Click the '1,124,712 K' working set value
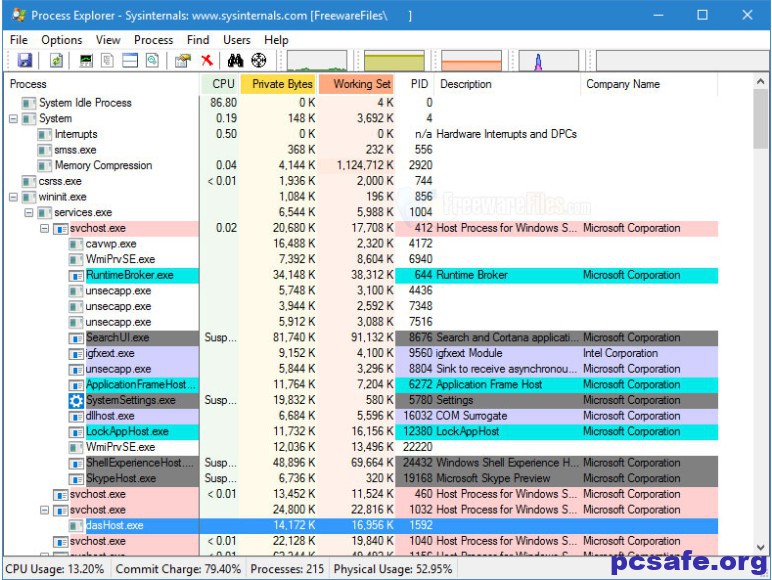The height and width of the screenshot is (580, 772). (x=365, y=165)
